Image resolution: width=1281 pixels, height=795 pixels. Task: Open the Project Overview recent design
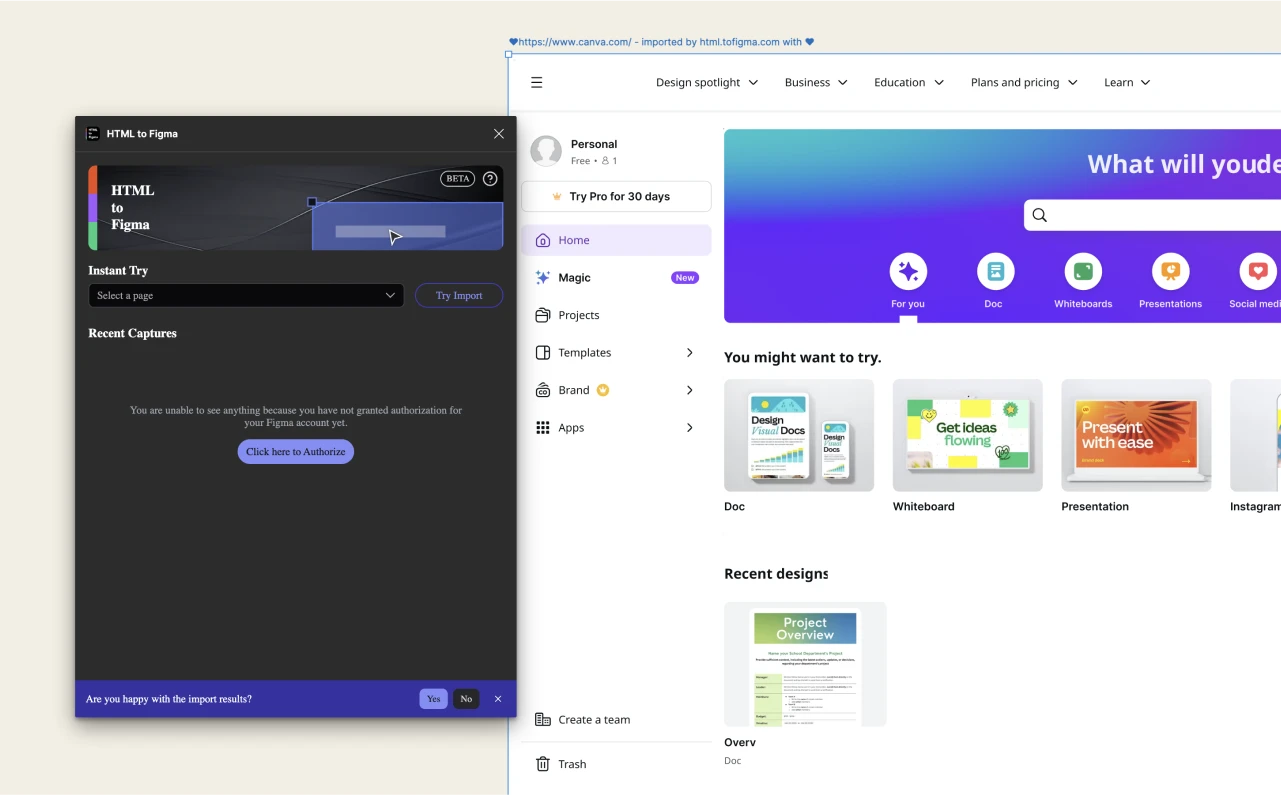click(805, 664)
